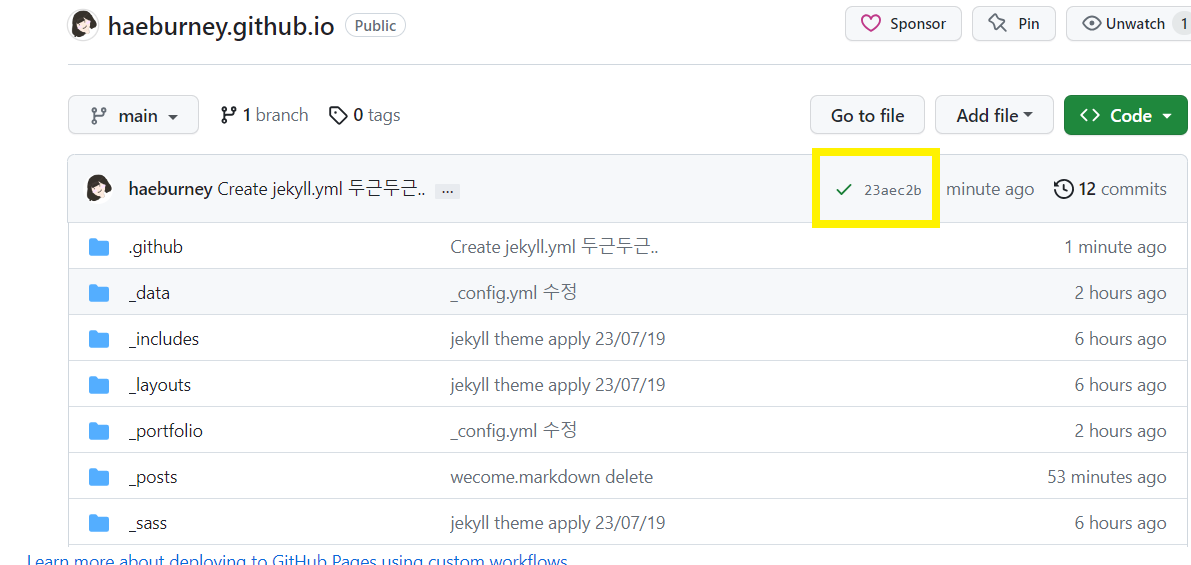This screenshot has width=1191, height=565.
Task: Open the _data folder
Action: tap(149, 293)
